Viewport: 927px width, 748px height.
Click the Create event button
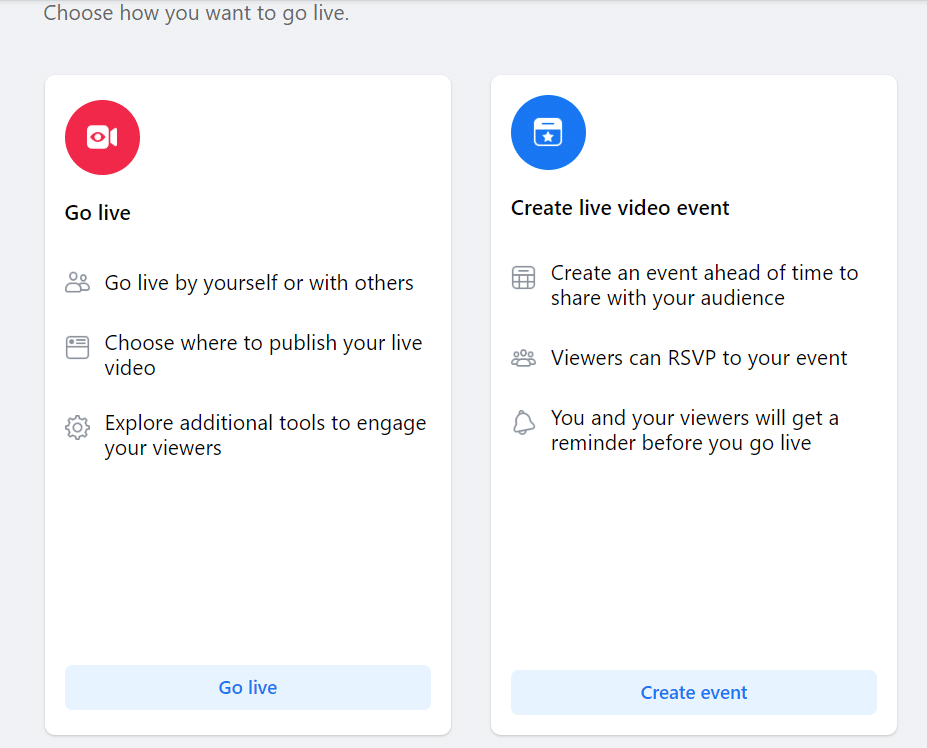coord(693,692)
